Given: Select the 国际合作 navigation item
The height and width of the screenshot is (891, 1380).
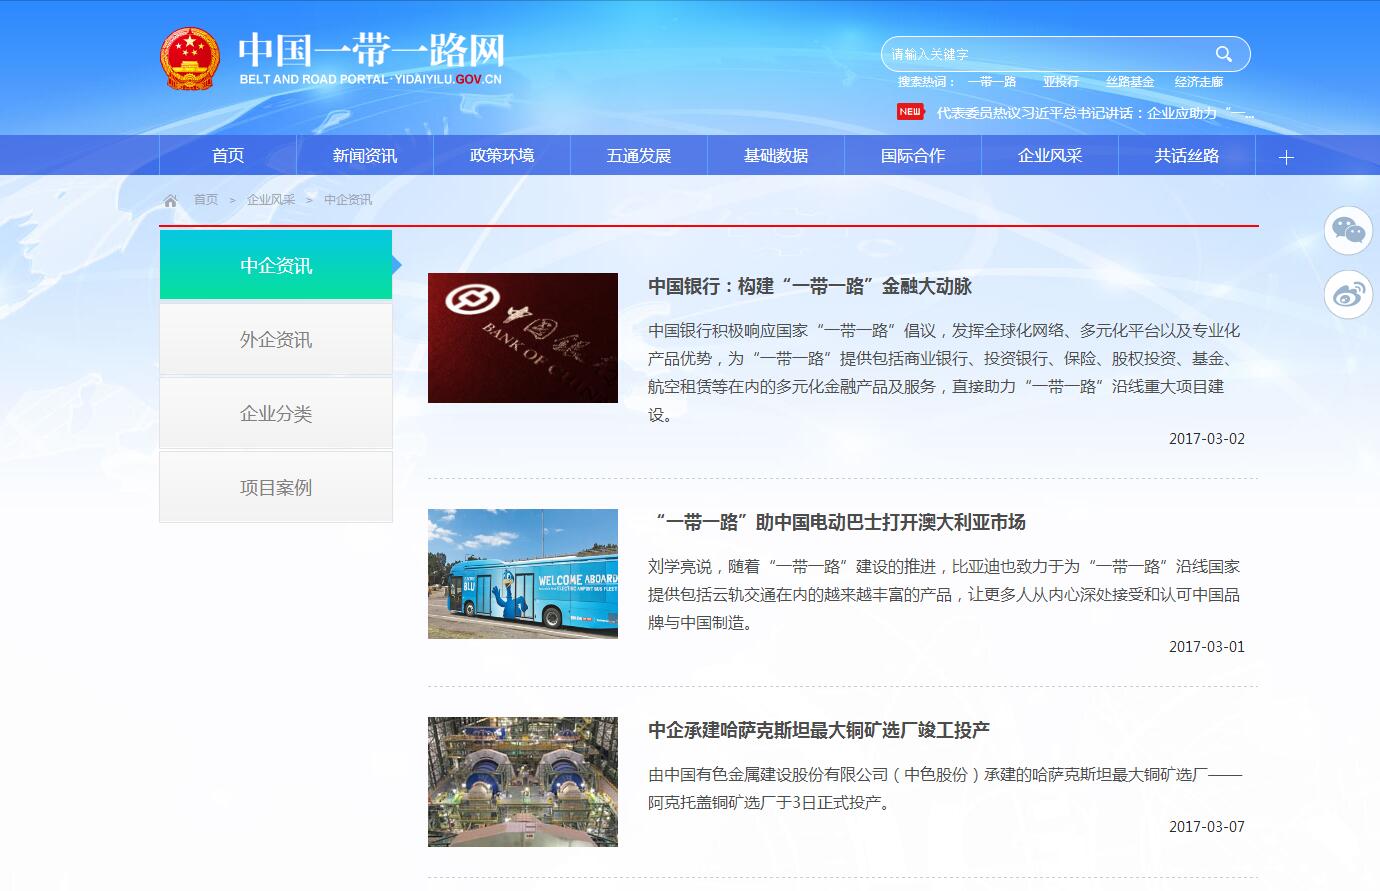Looking at the screenshot, I should tap(913, 156).
